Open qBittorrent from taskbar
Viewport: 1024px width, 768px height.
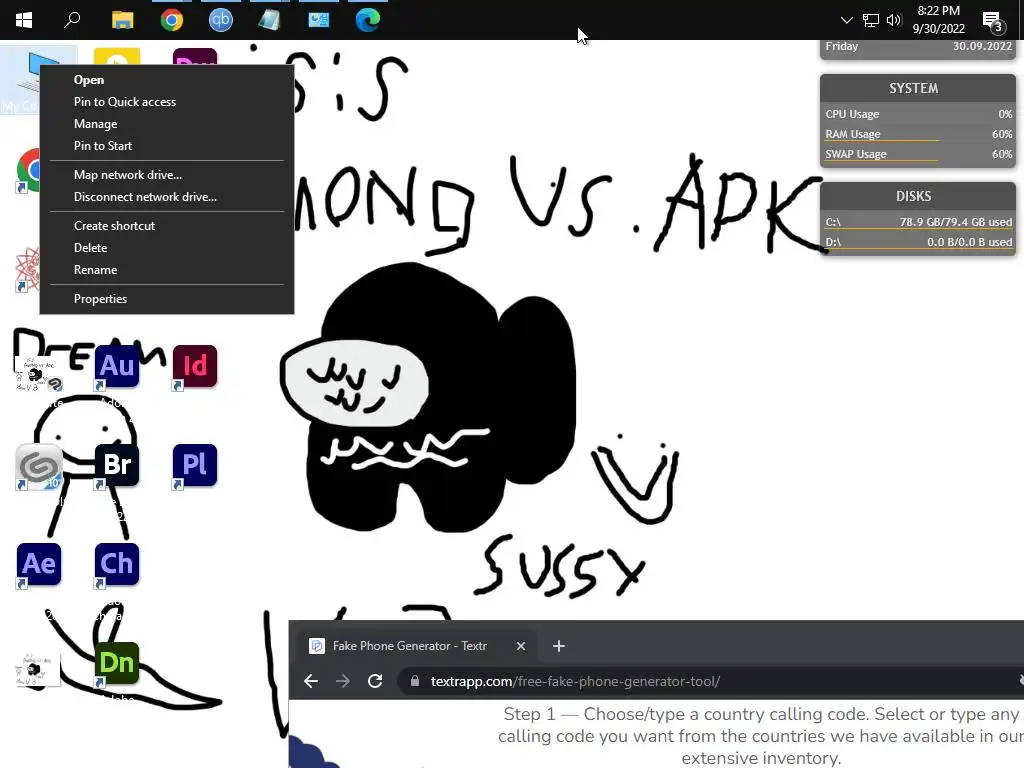pos(221,20)
